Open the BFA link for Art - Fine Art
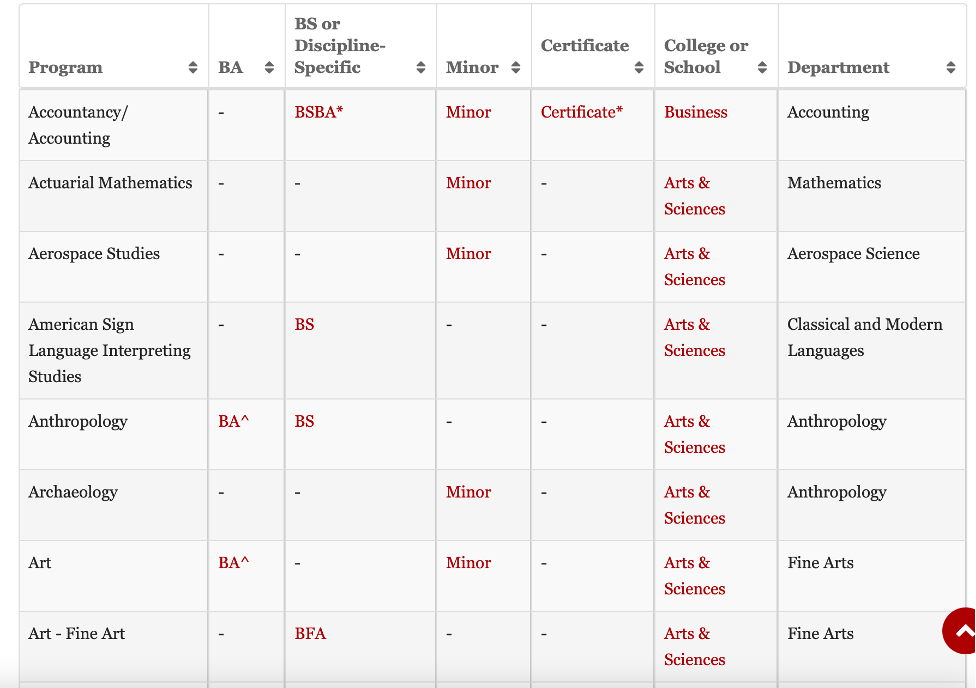 click(x=310, y=634)
